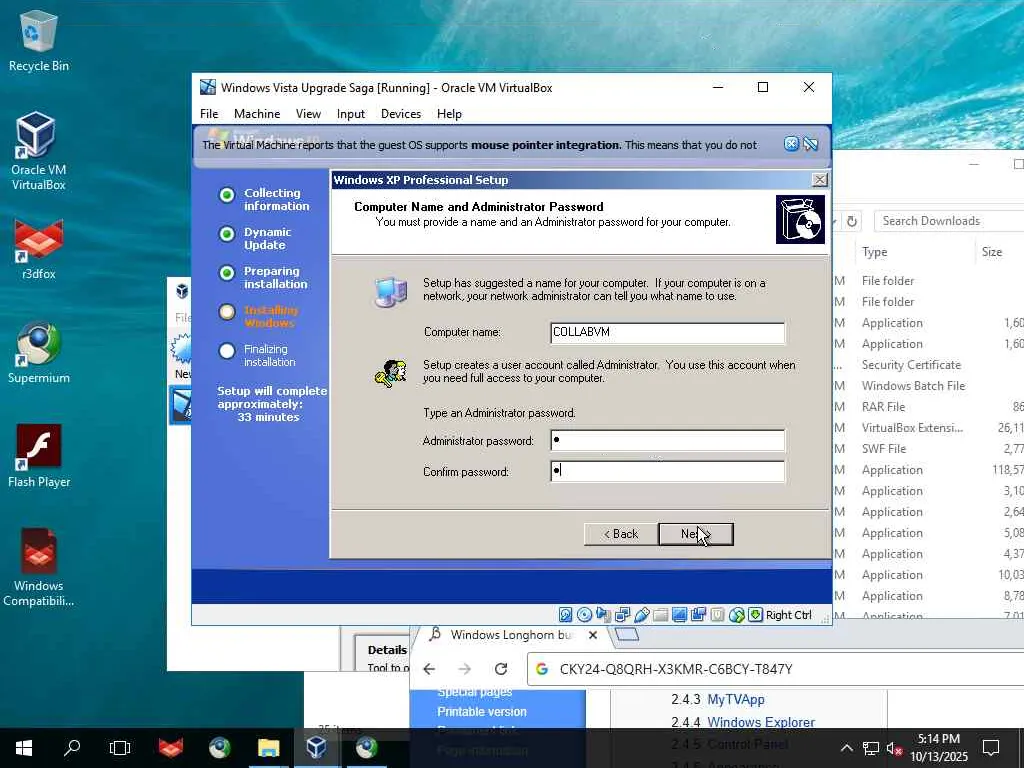Select the r3dfox desktop shortcut
Screen dimensions: 1024x768
pos(39,249)
